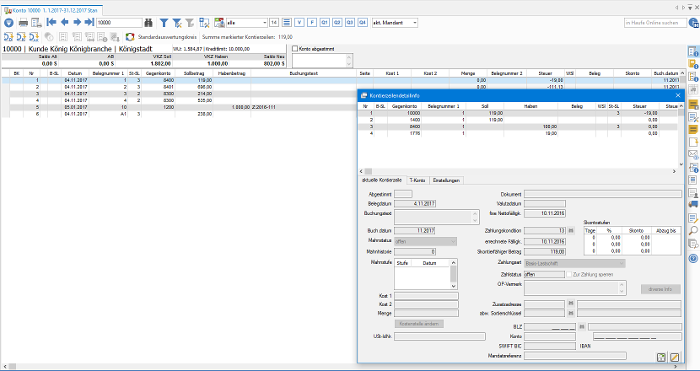Switch to the T-Konto tab

click(x=417, y=180)
